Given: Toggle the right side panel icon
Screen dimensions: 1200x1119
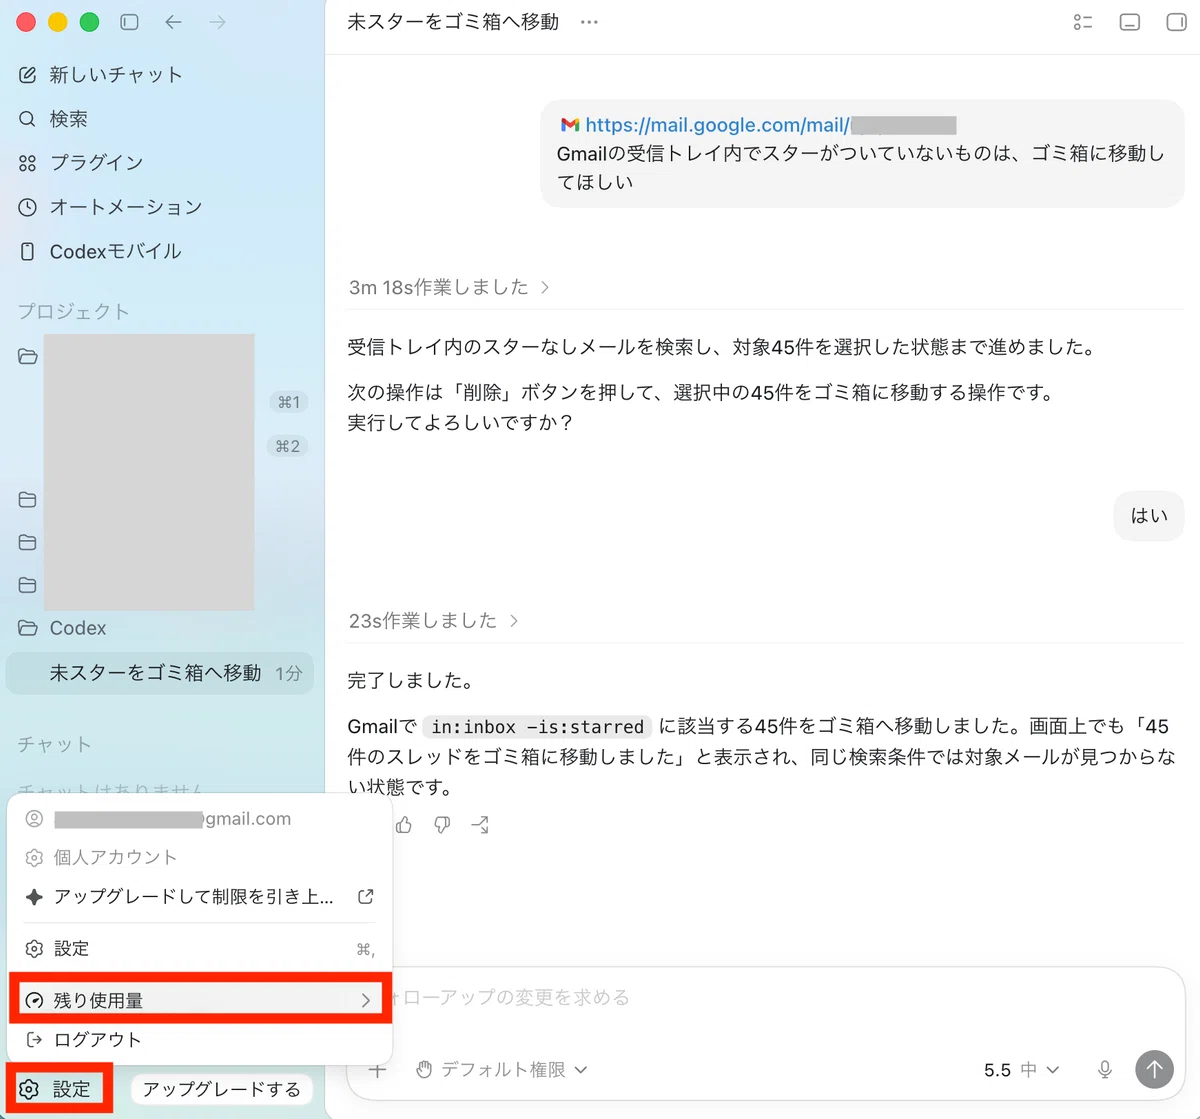Looking at the screenshot, I should pyautogui.click(x=1176, y=22).
